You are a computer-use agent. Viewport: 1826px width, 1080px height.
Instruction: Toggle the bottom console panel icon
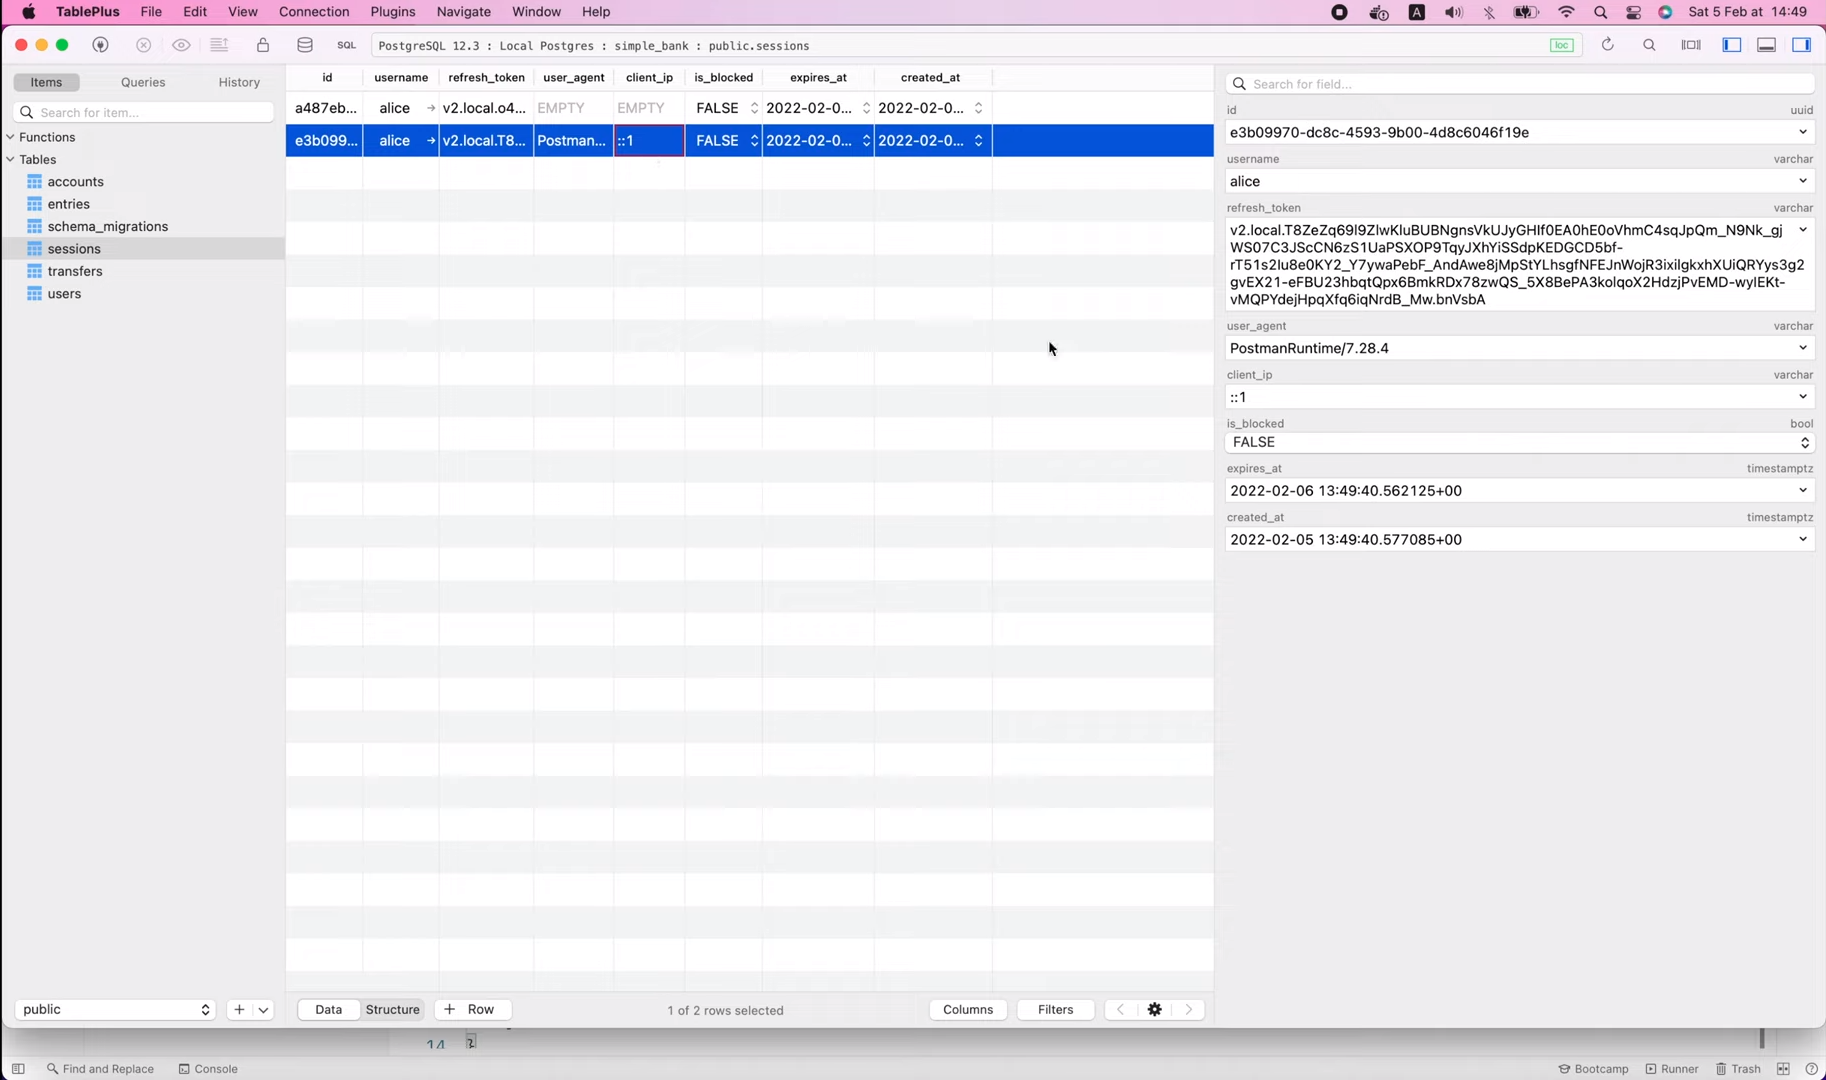point(1767,45)
